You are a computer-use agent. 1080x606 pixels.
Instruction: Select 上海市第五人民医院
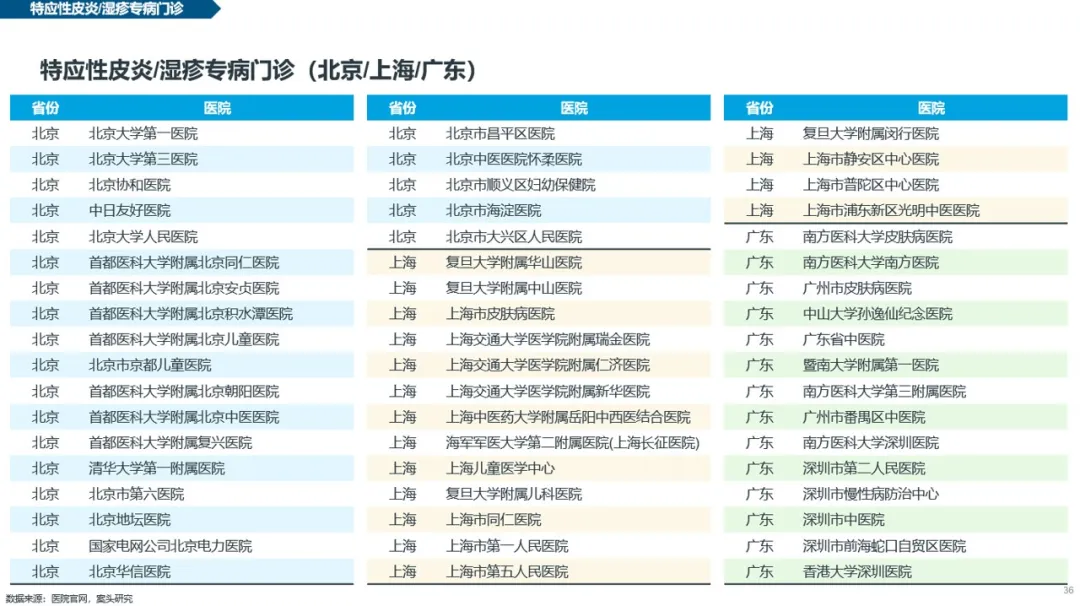point(507,572)
